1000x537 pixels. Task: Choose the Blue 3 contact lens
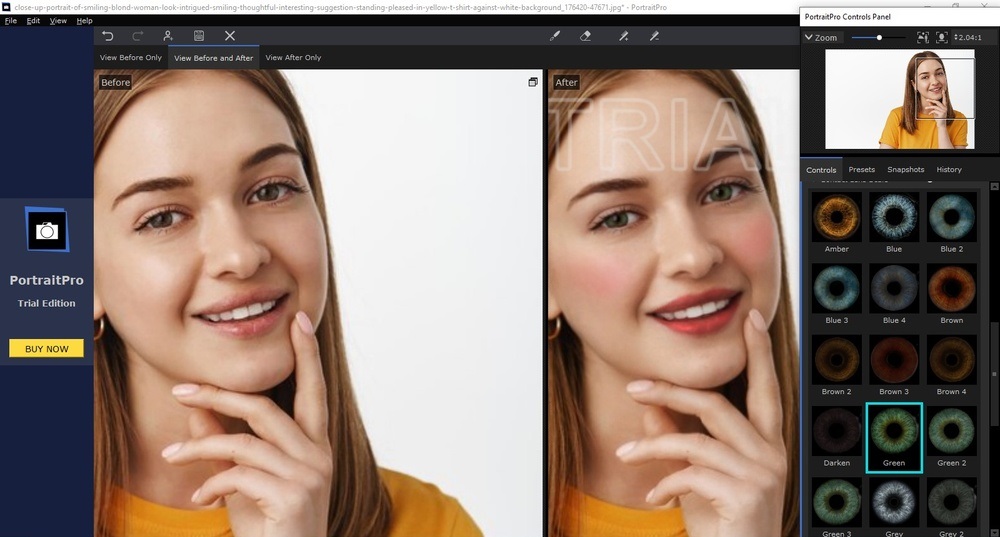837,294
